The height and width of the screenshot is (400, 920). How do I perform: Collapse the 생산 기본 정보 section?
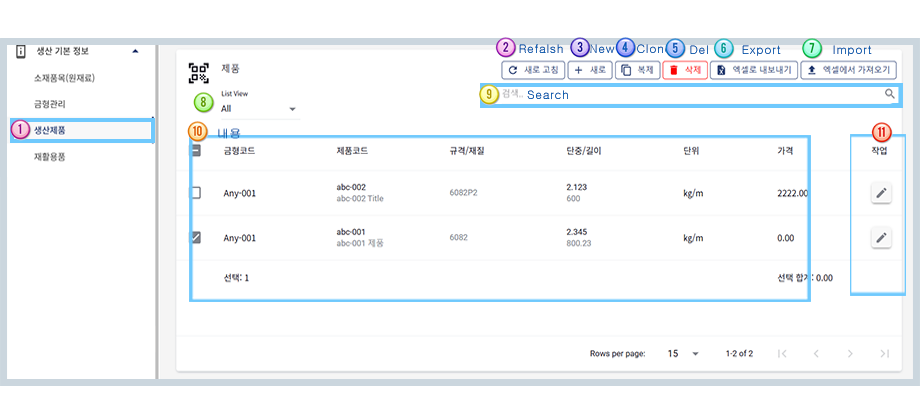[x=135, y=51]
